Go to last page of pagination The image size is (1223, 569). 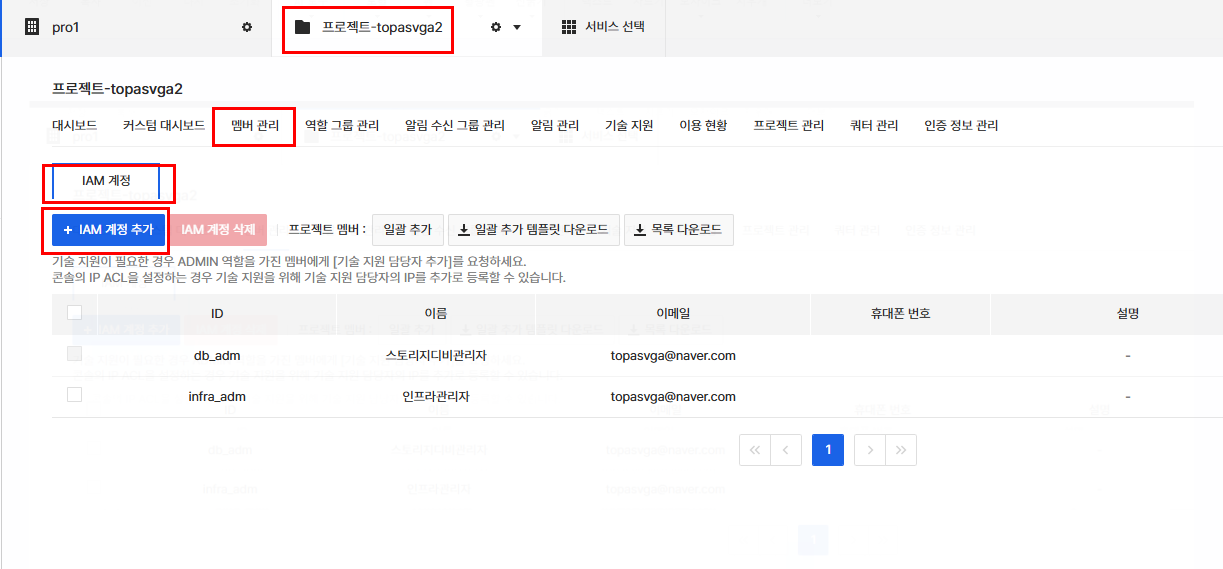tap(901, 450)
